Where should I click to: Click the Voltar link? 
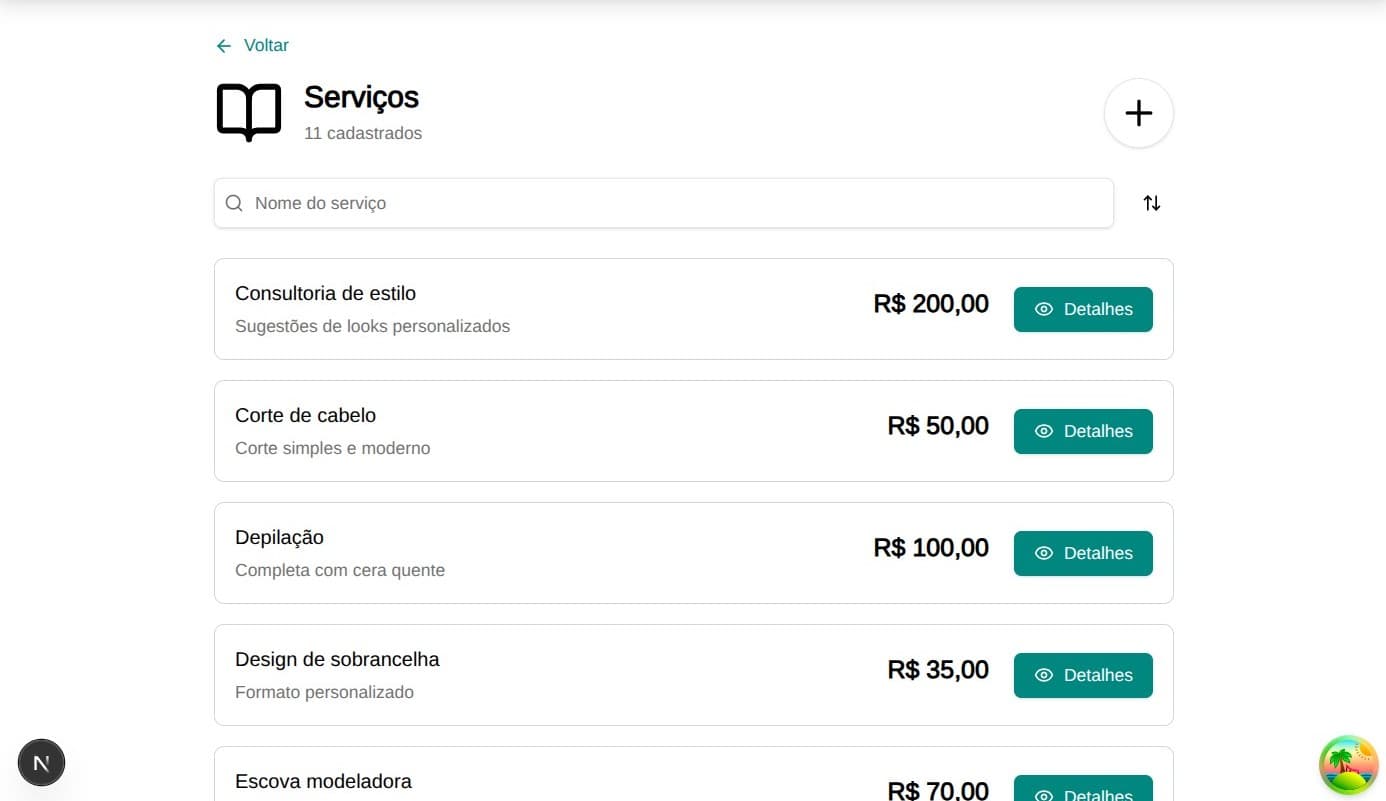coord(265,45)
